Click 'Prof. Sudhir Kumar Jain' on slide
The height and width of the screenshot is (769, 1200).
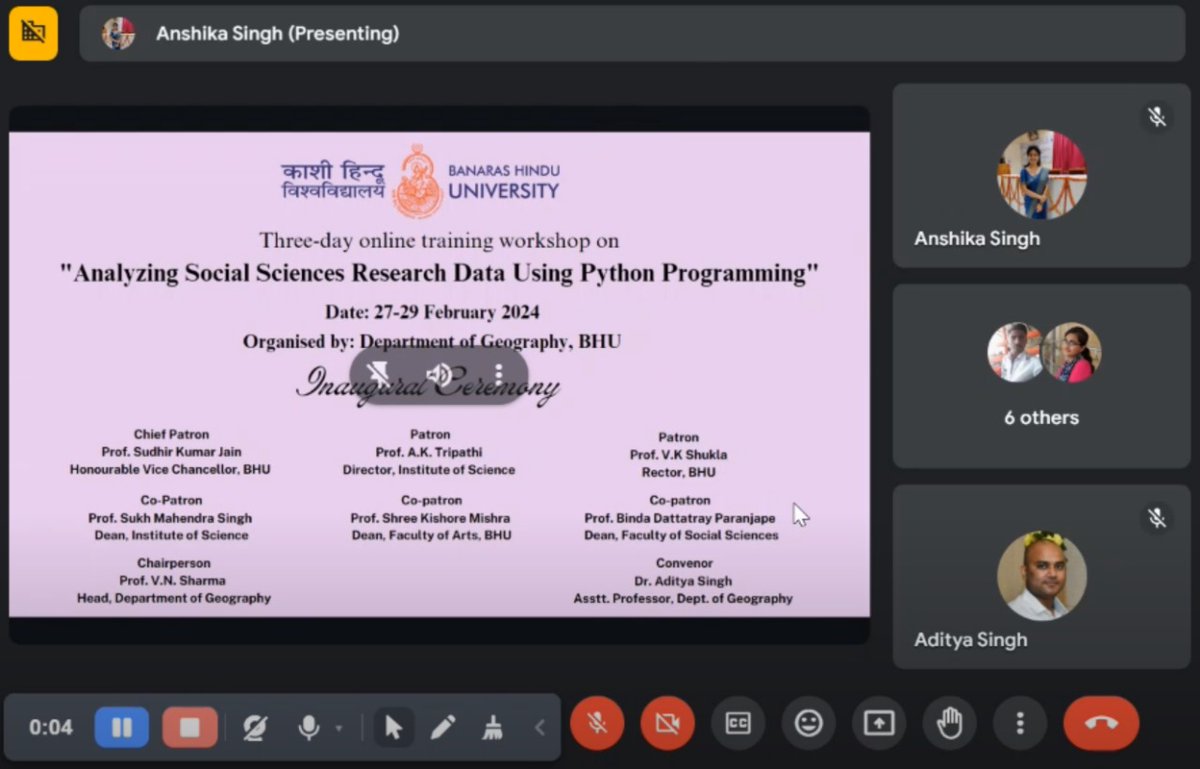click(171, 452)
